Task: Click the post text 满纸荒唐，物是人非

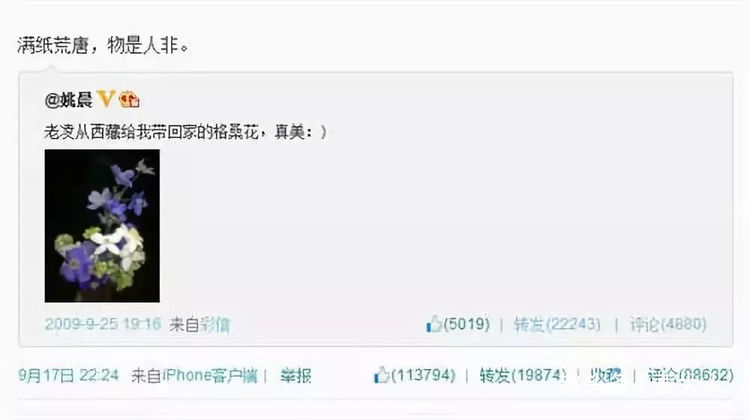Action: point(103,46)
